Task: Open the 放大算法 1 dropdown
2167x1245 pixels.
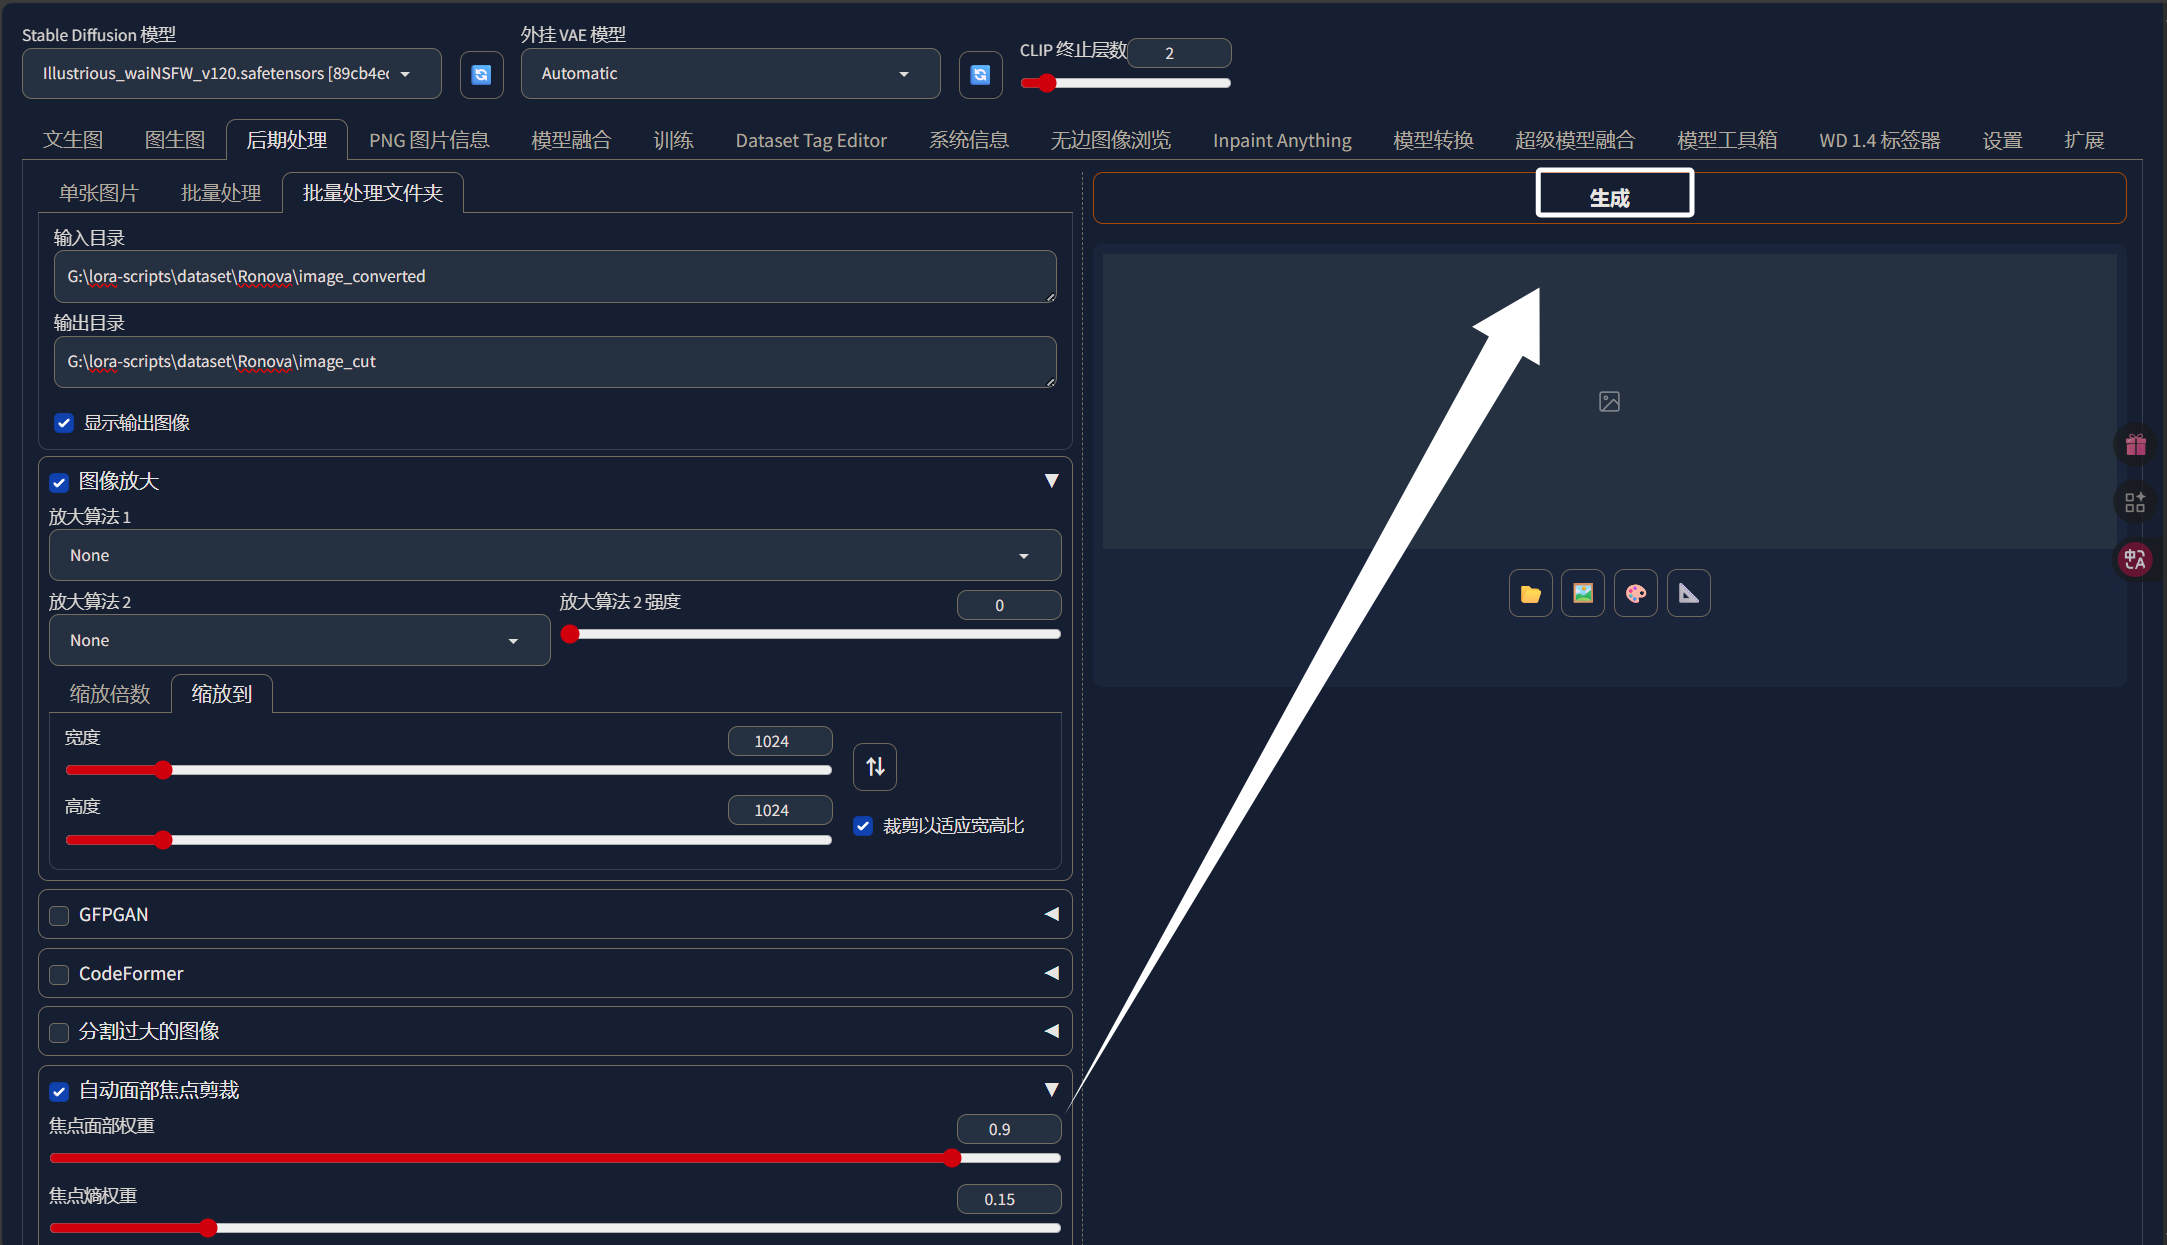Action: click(555, 555)
